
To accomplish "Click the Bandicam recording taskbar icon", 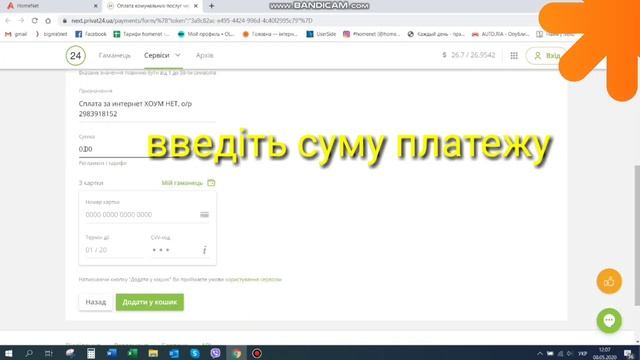I will click(257, 353).
